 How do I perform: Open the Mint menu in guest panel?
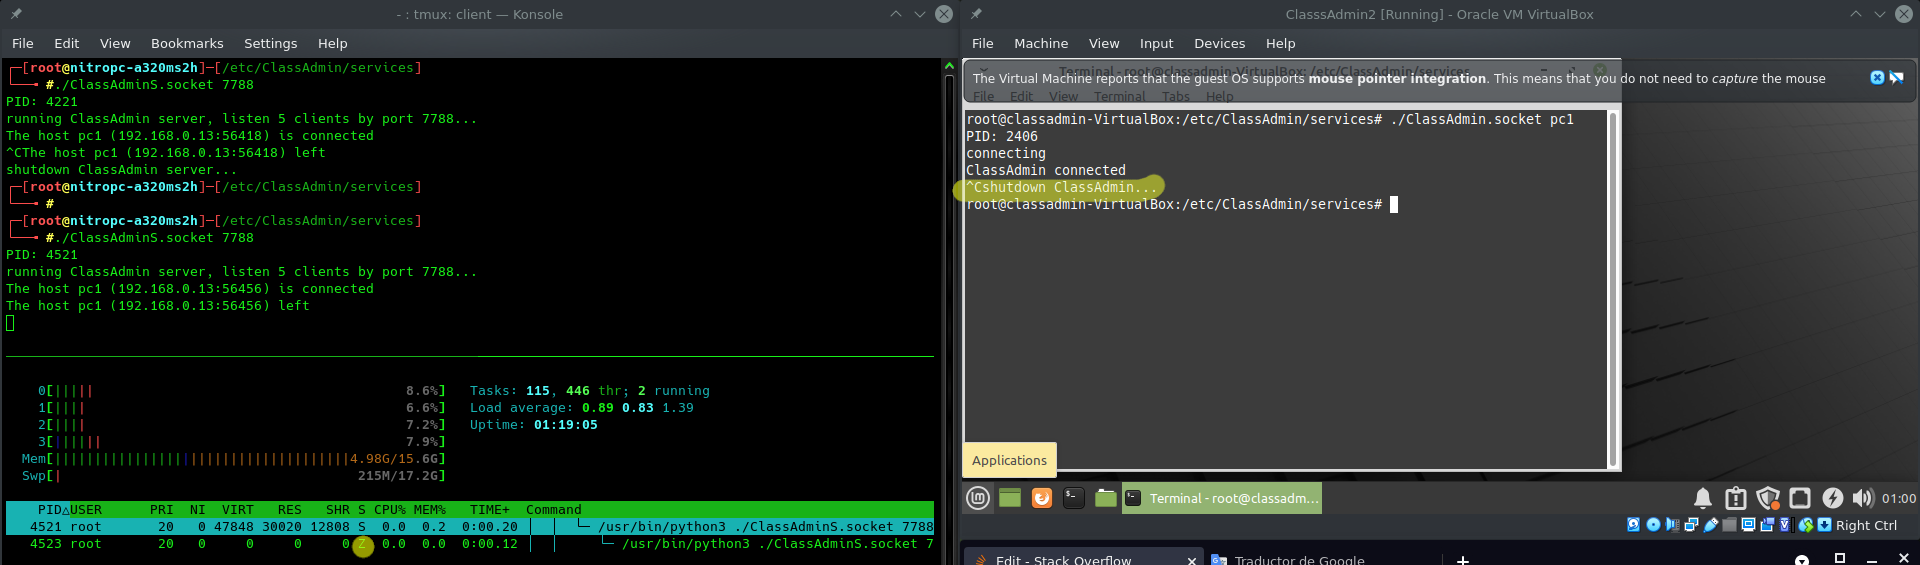coord(978,498)
